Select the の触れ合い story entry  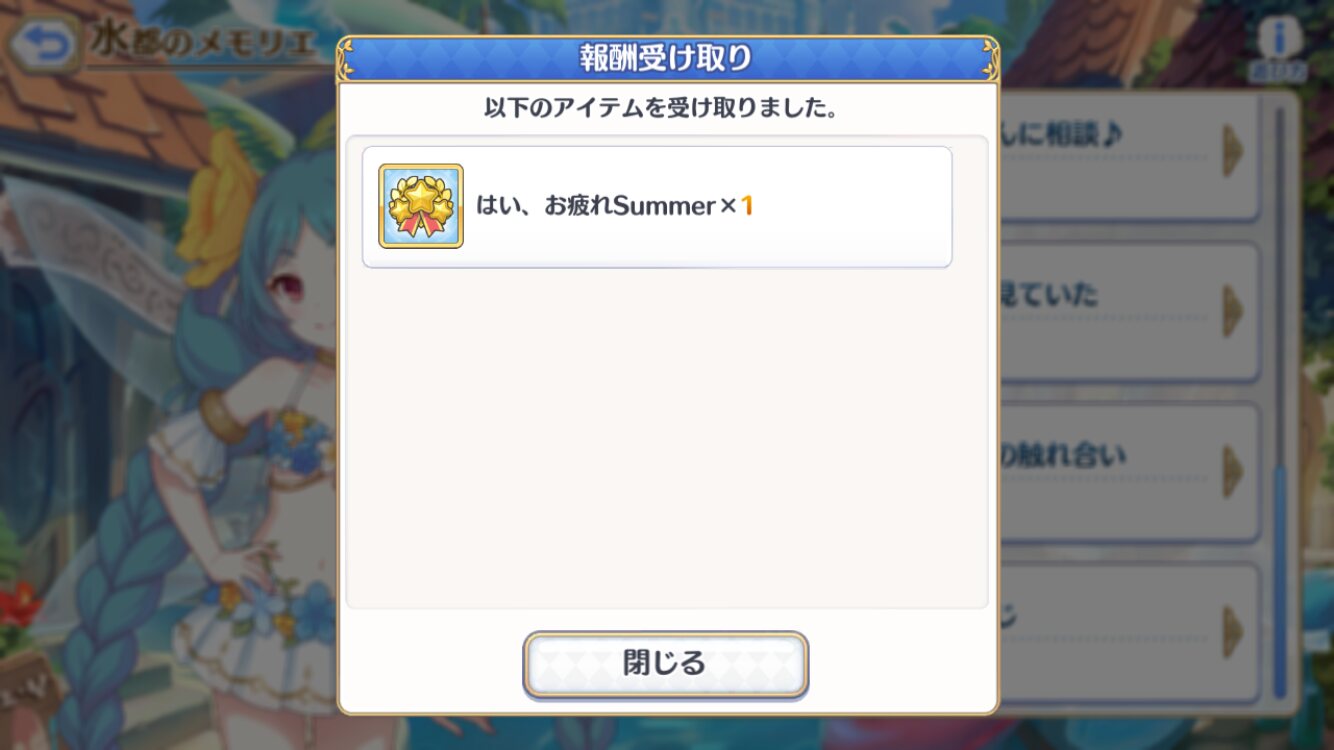tap(1130, 472)
